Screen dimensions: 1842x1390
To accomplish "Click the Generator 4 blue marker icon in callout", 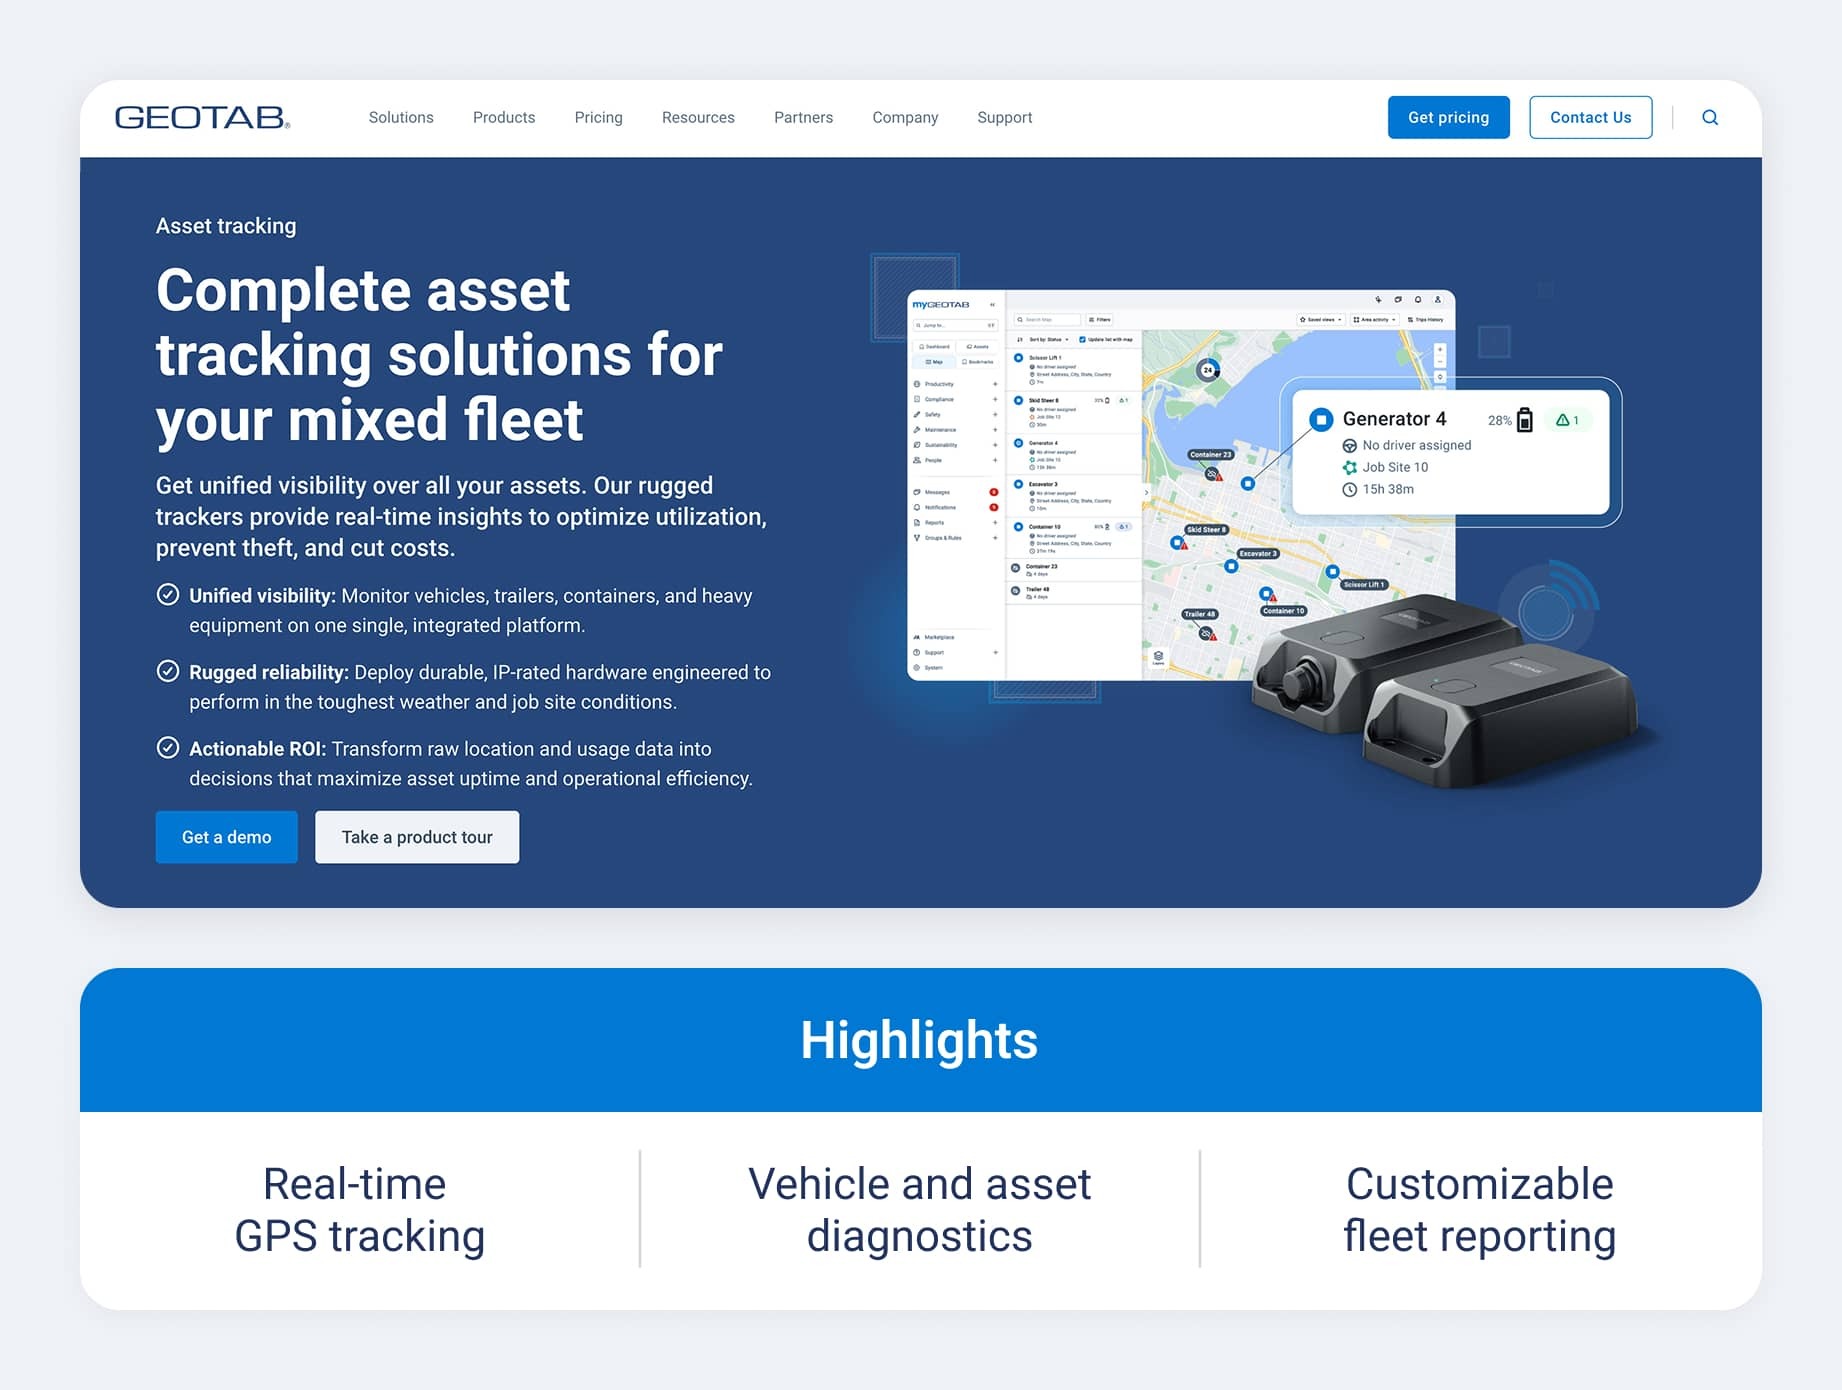I will 1321,419.
